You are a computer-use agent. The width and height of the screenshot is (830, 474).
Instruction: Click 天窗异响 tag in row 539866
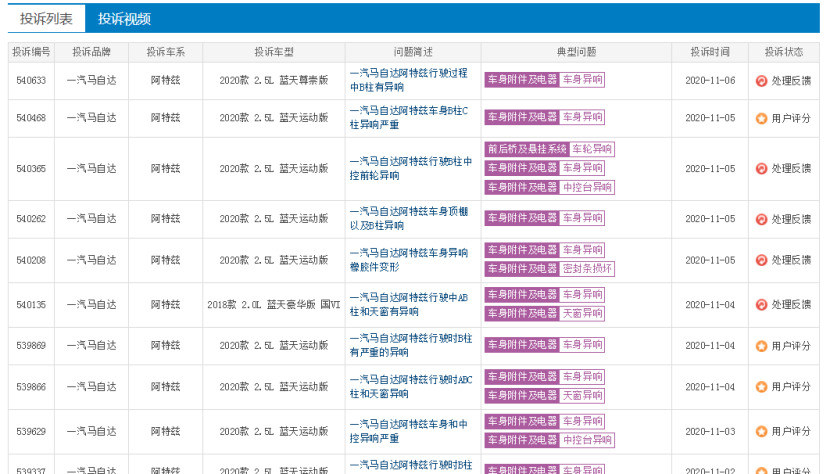coord(582,396)
